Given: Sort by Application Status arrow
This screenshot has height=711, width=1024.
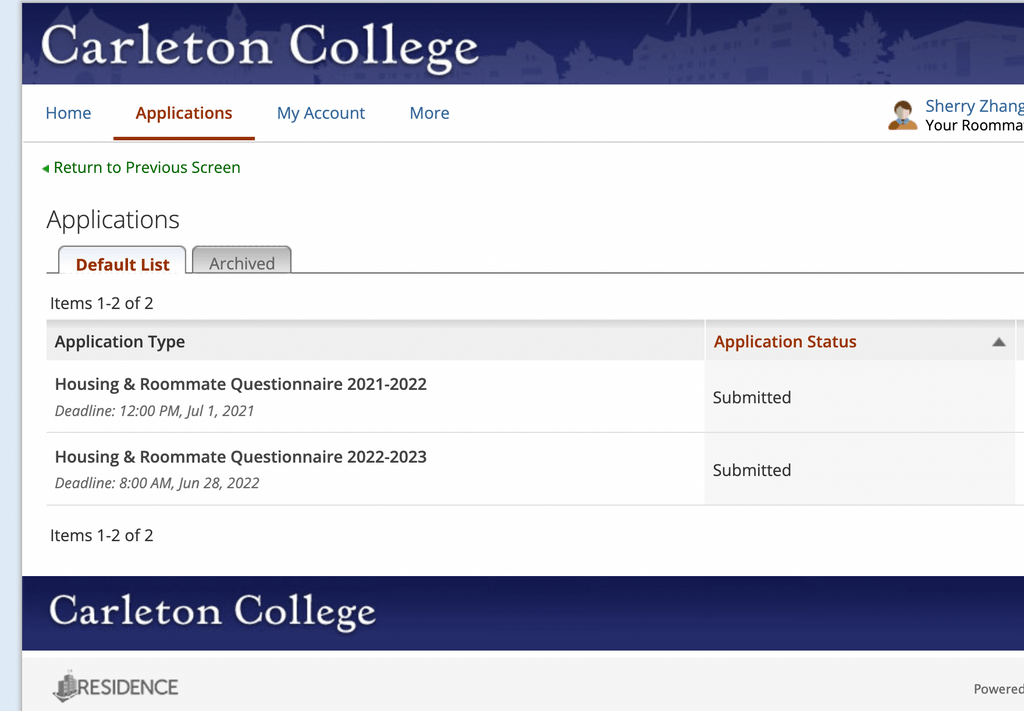Looking at the screenshot, I should tap(999, 341).
